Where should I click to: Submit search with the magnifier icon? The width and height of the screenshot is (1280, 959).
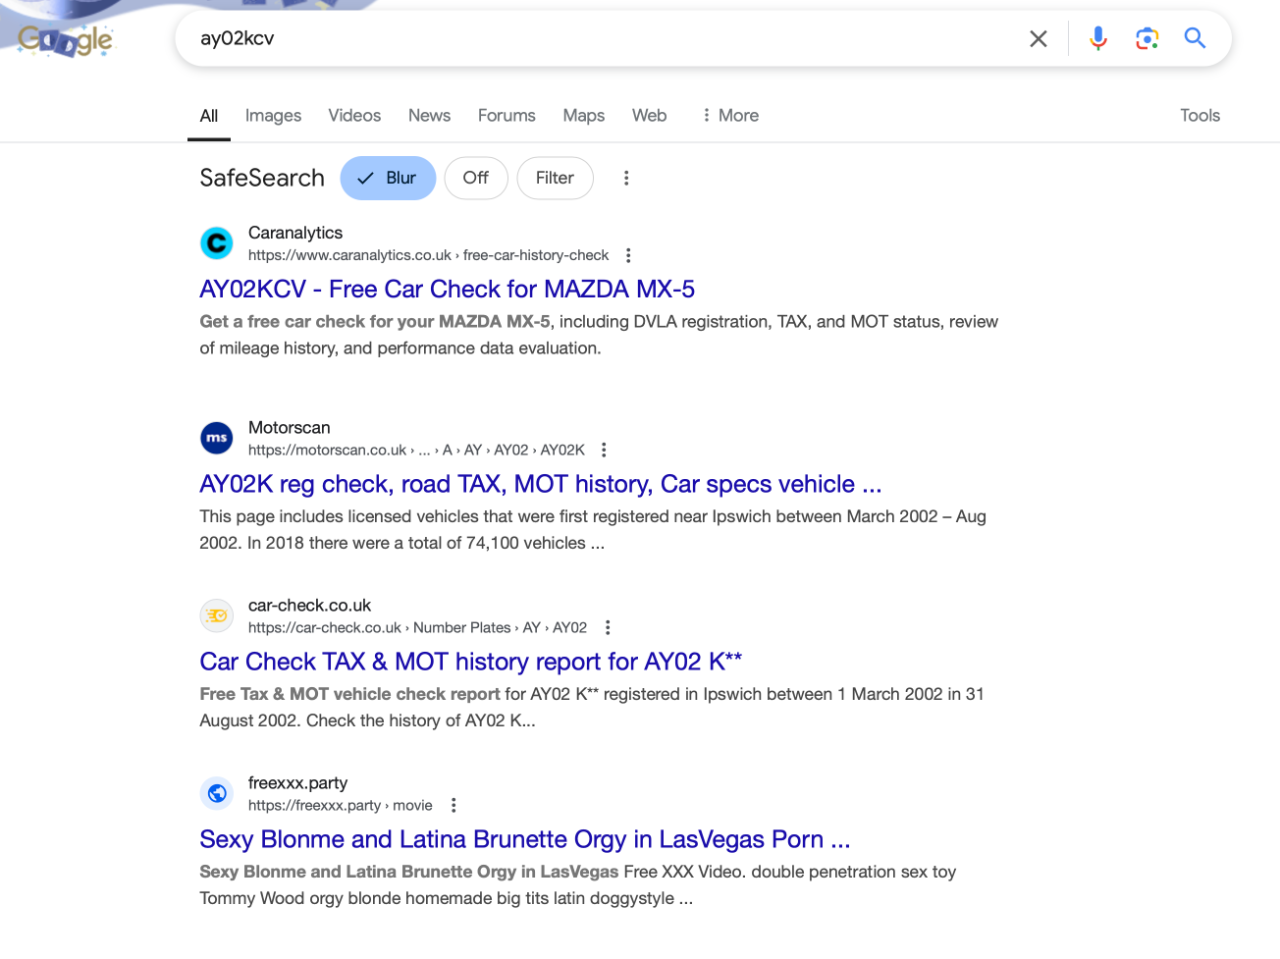coord(1195,38)
